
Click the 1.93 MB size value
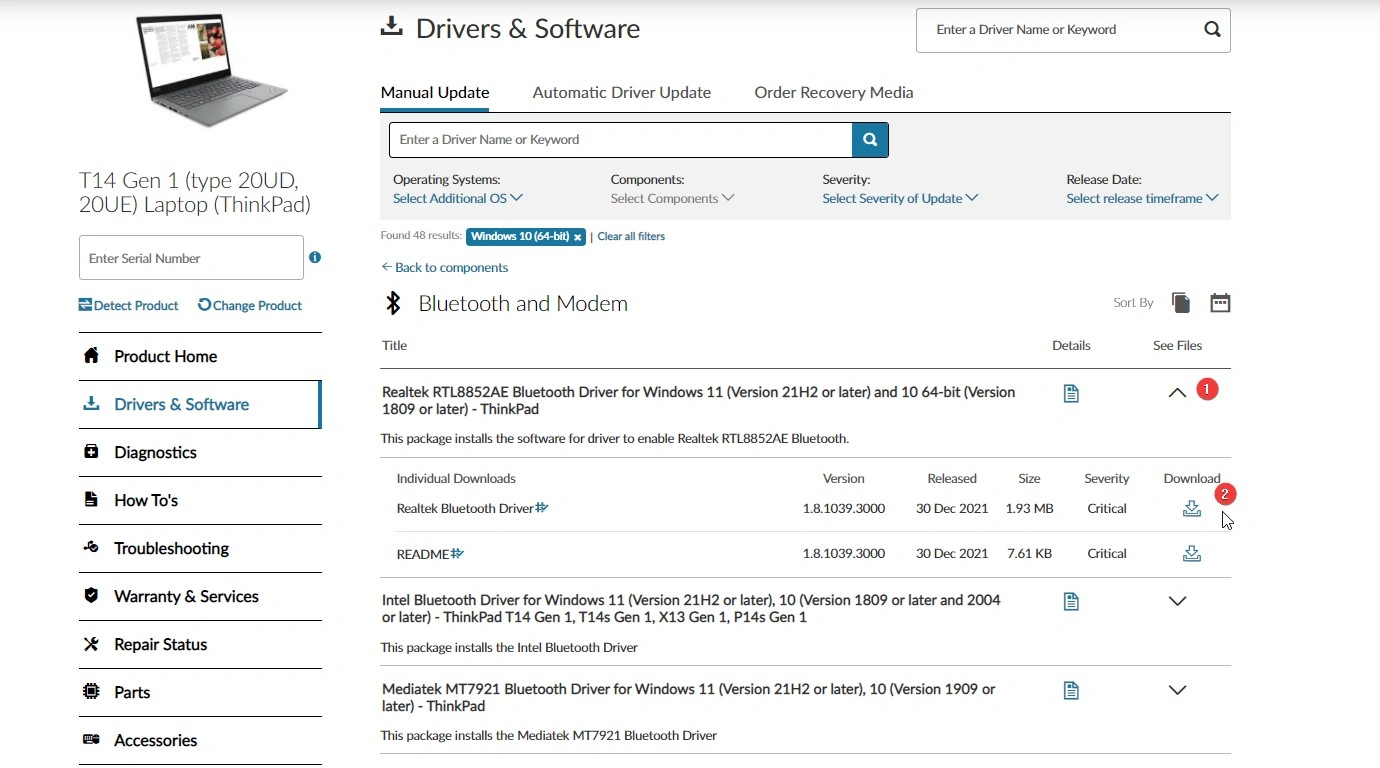1029,508
